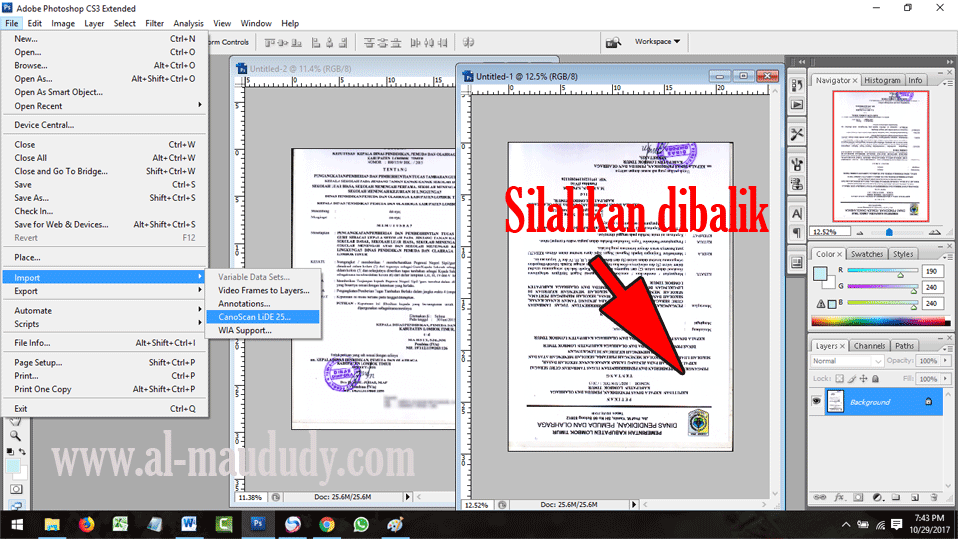Toggle lock transparent pixels
Screen dimensions: 958x539
(839, 379)
